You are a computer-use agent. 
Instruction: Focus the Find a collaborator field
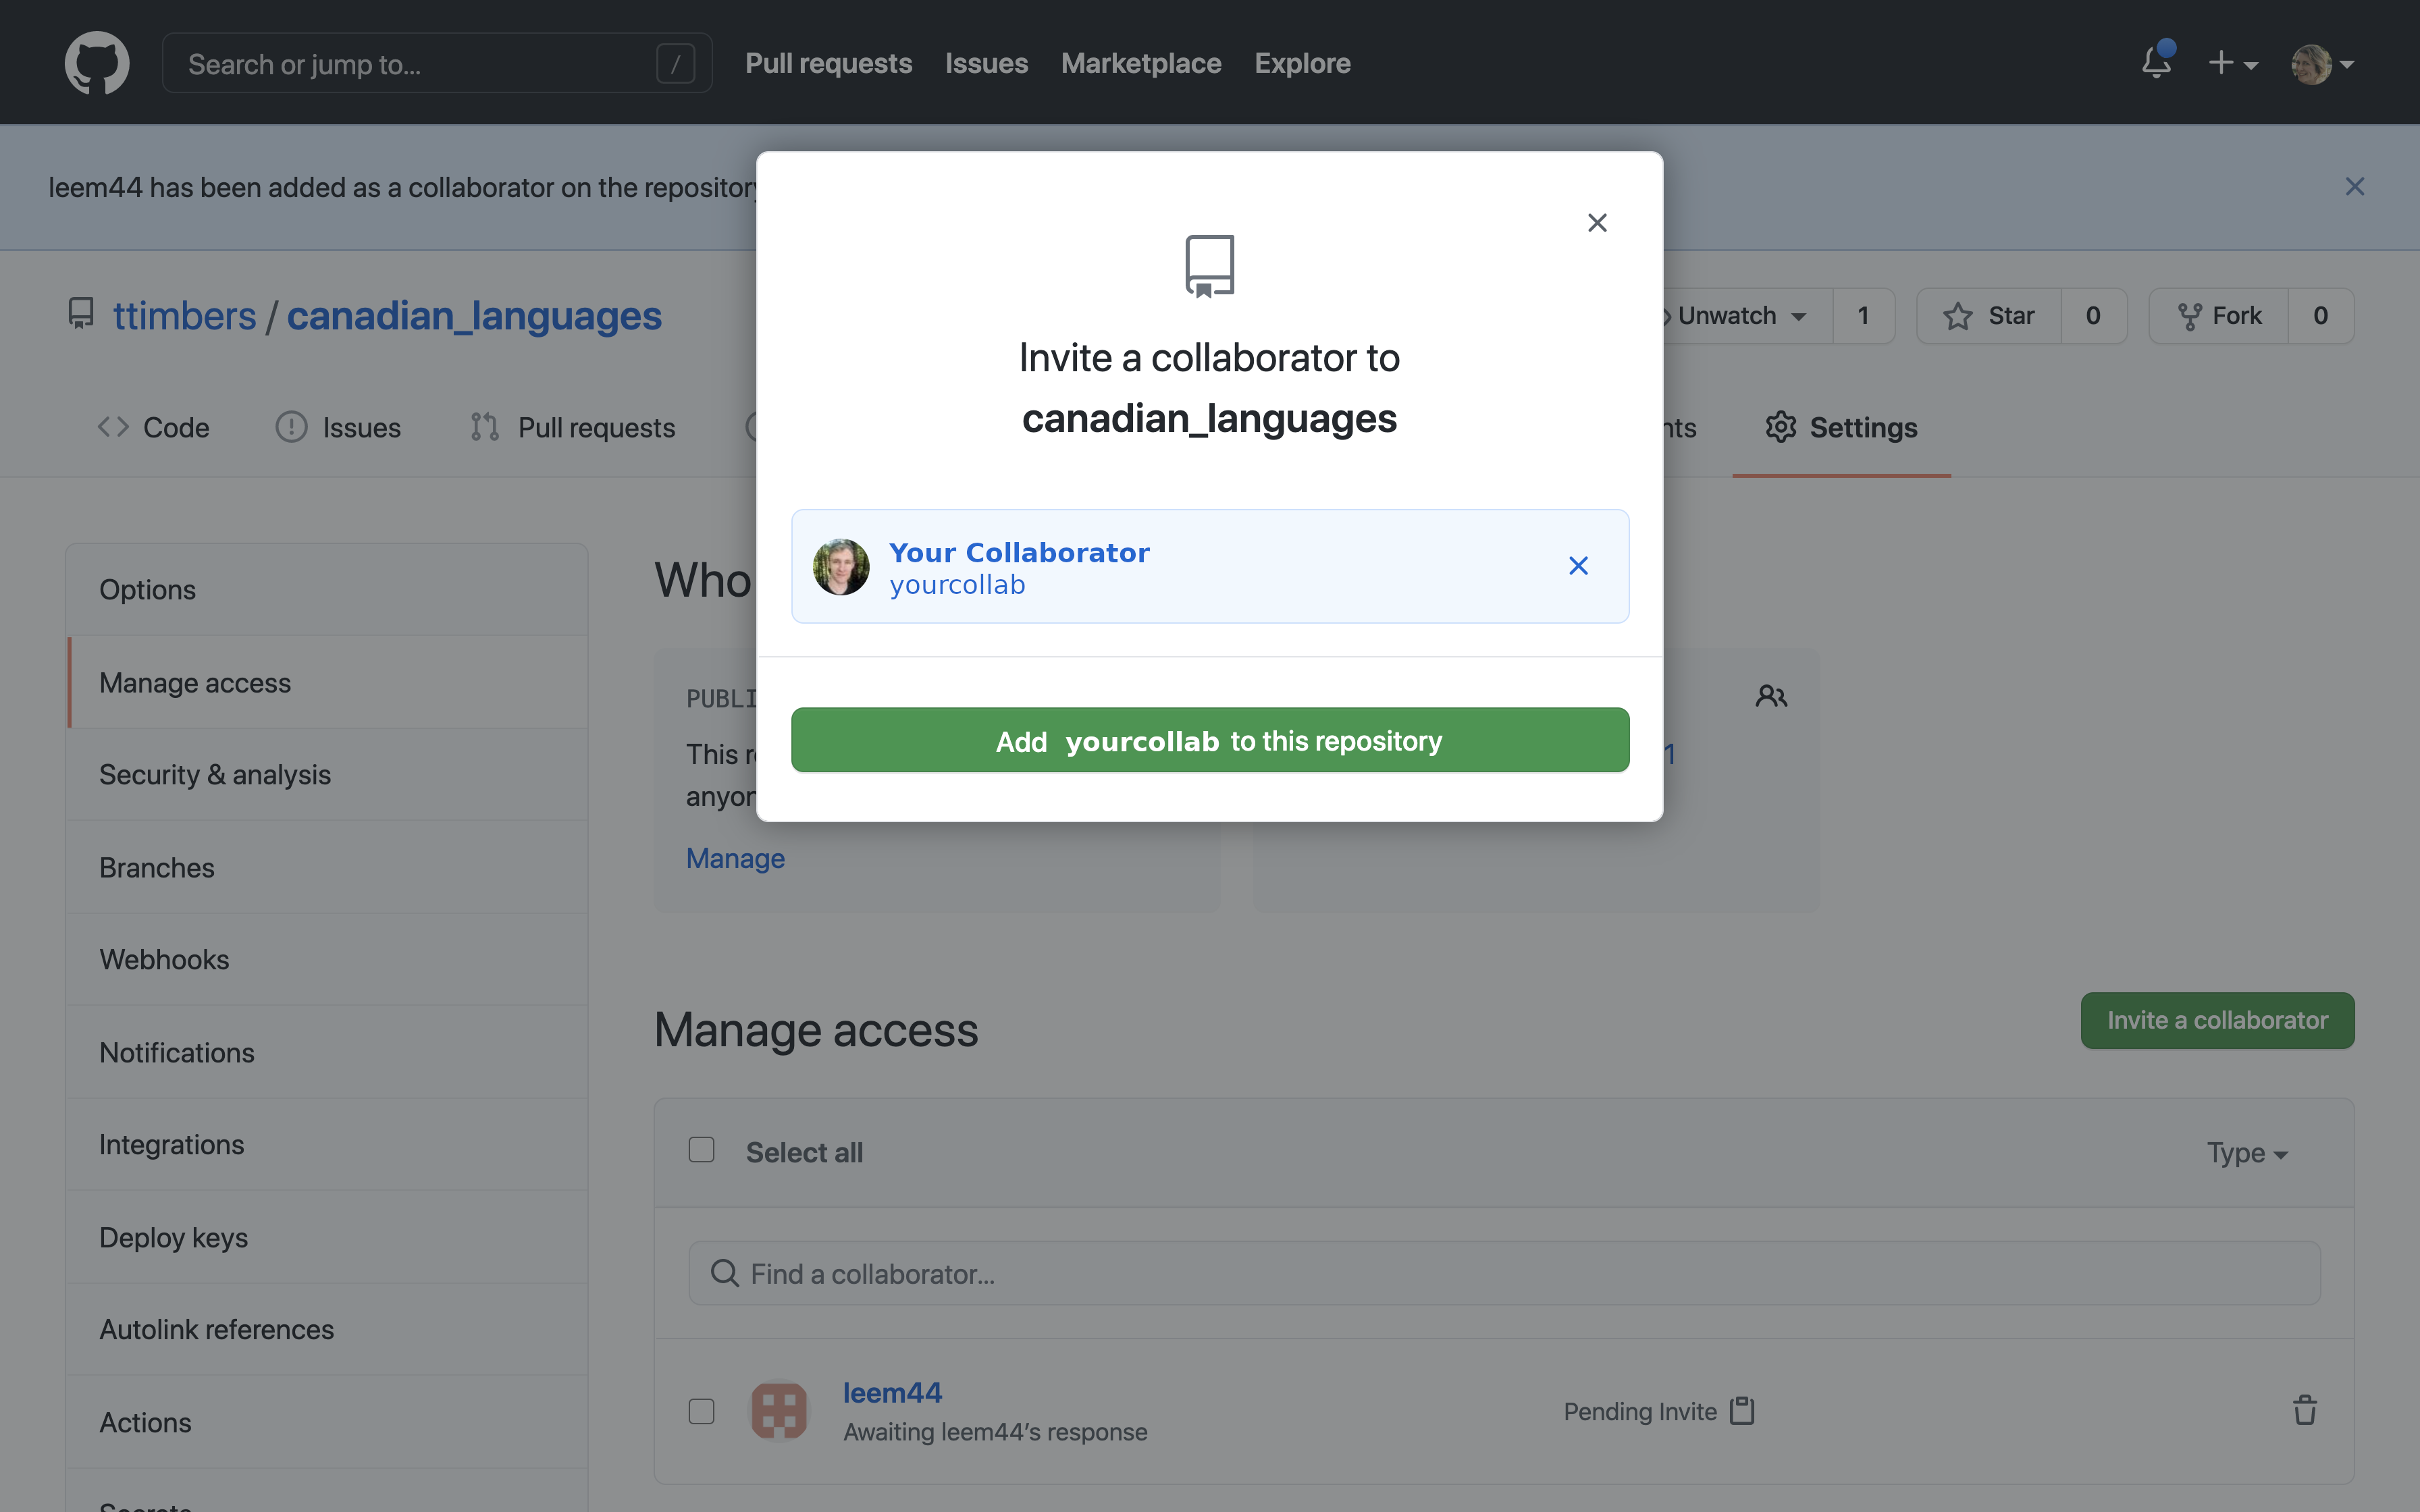[x=1504, y=1273]
